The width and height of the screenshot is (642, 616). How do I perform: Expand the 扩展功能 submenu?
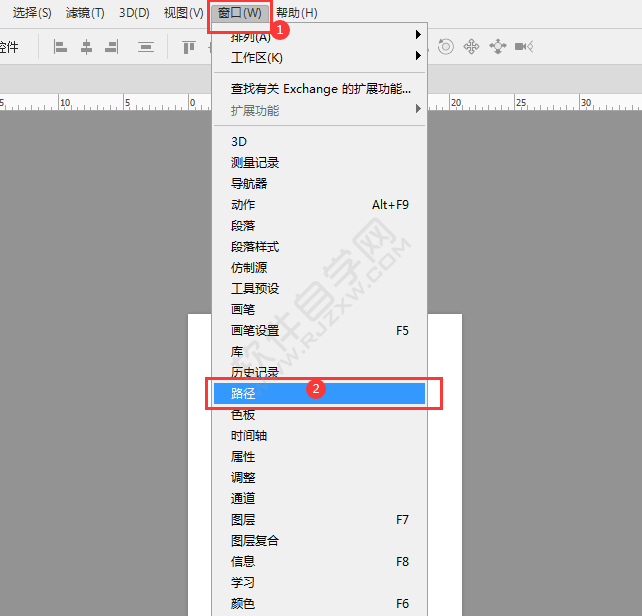319,110
